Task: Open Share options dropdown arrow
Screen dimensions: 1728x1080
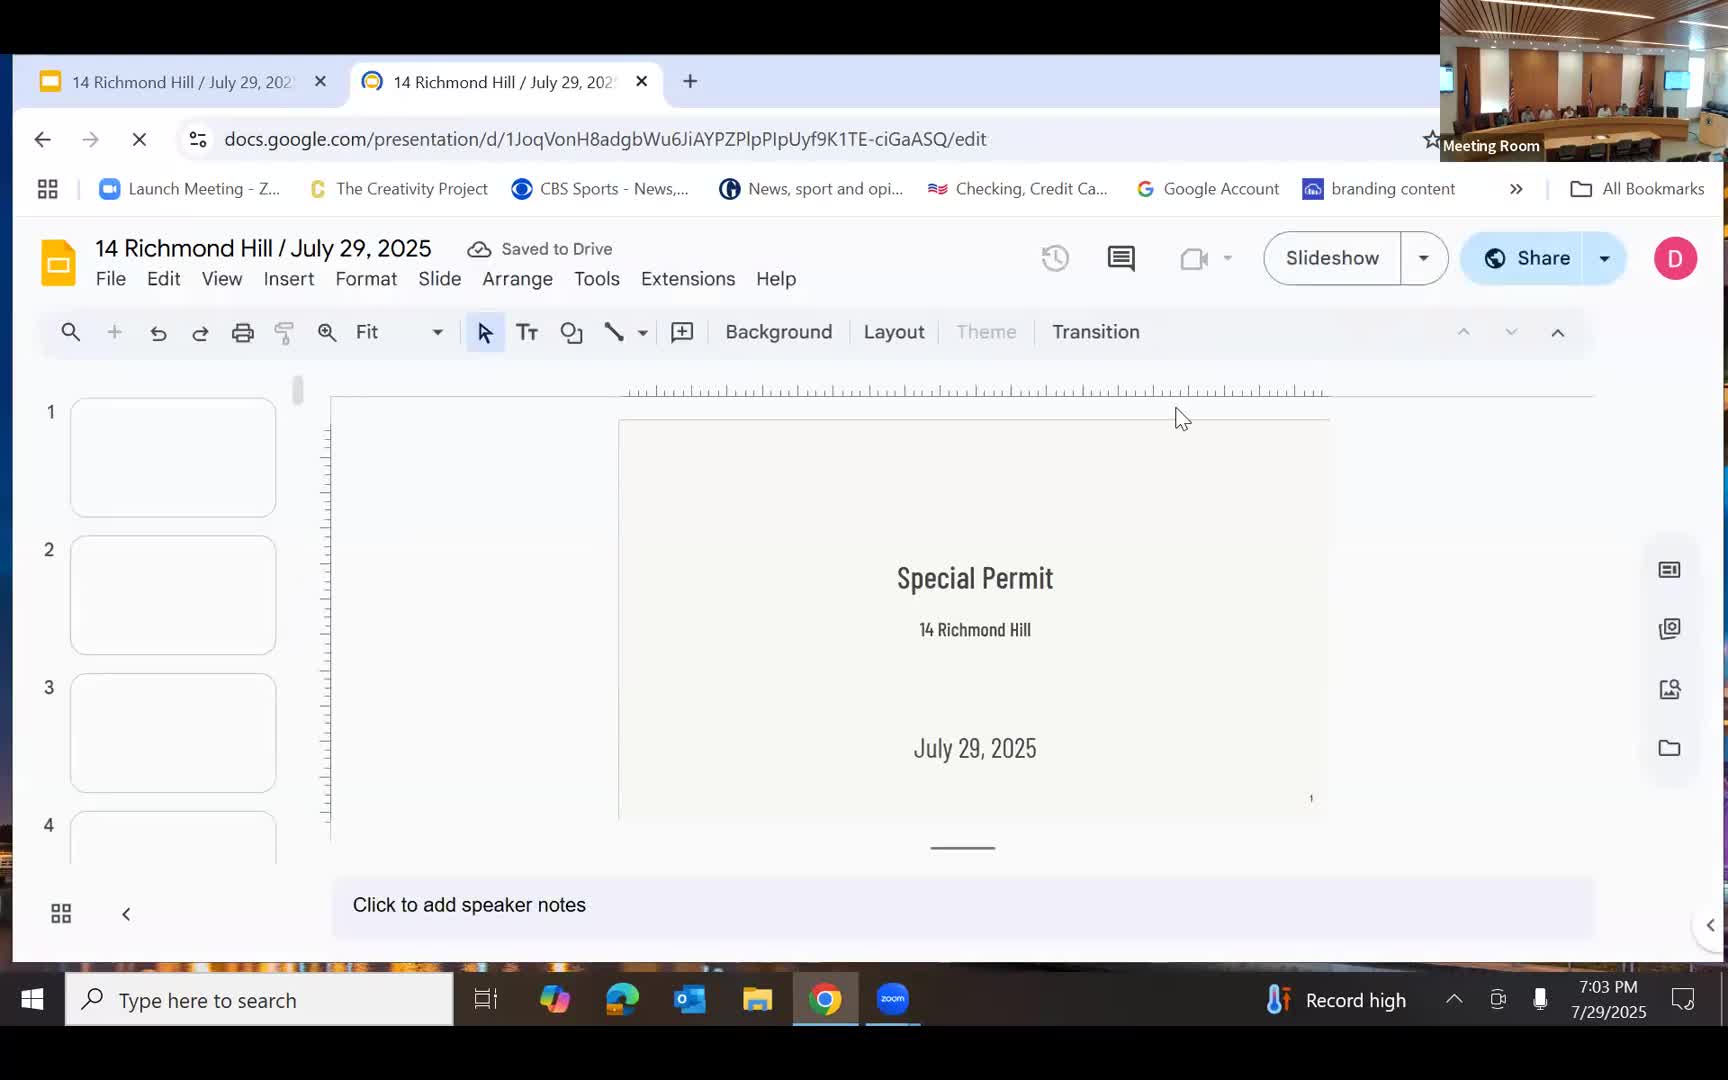Action: 1605,258
